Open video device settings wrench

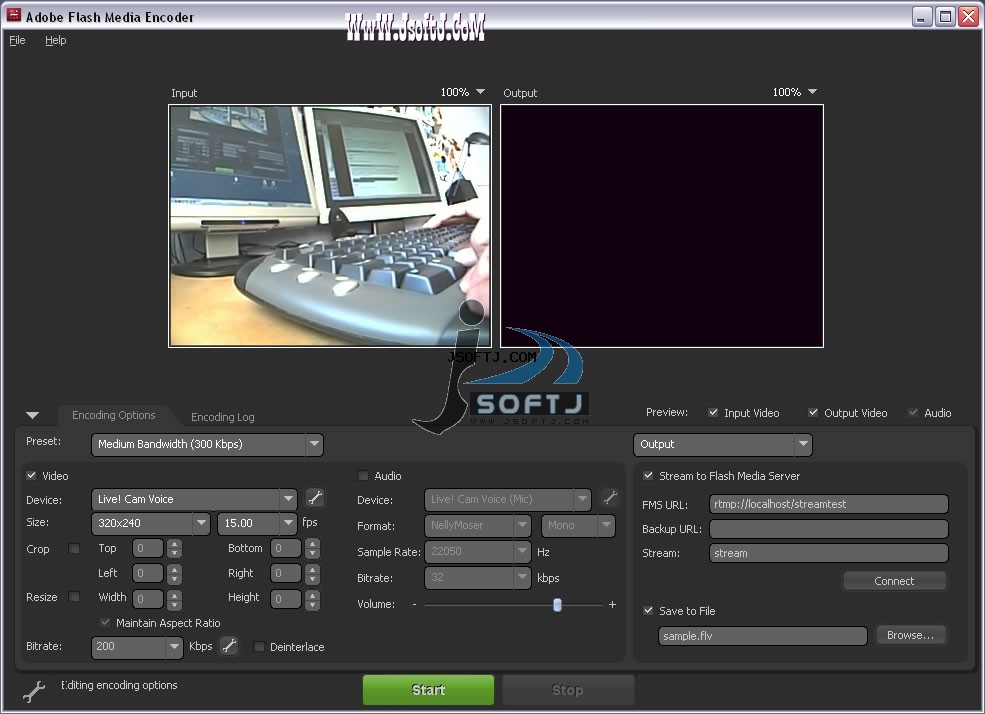coord(315,499)
